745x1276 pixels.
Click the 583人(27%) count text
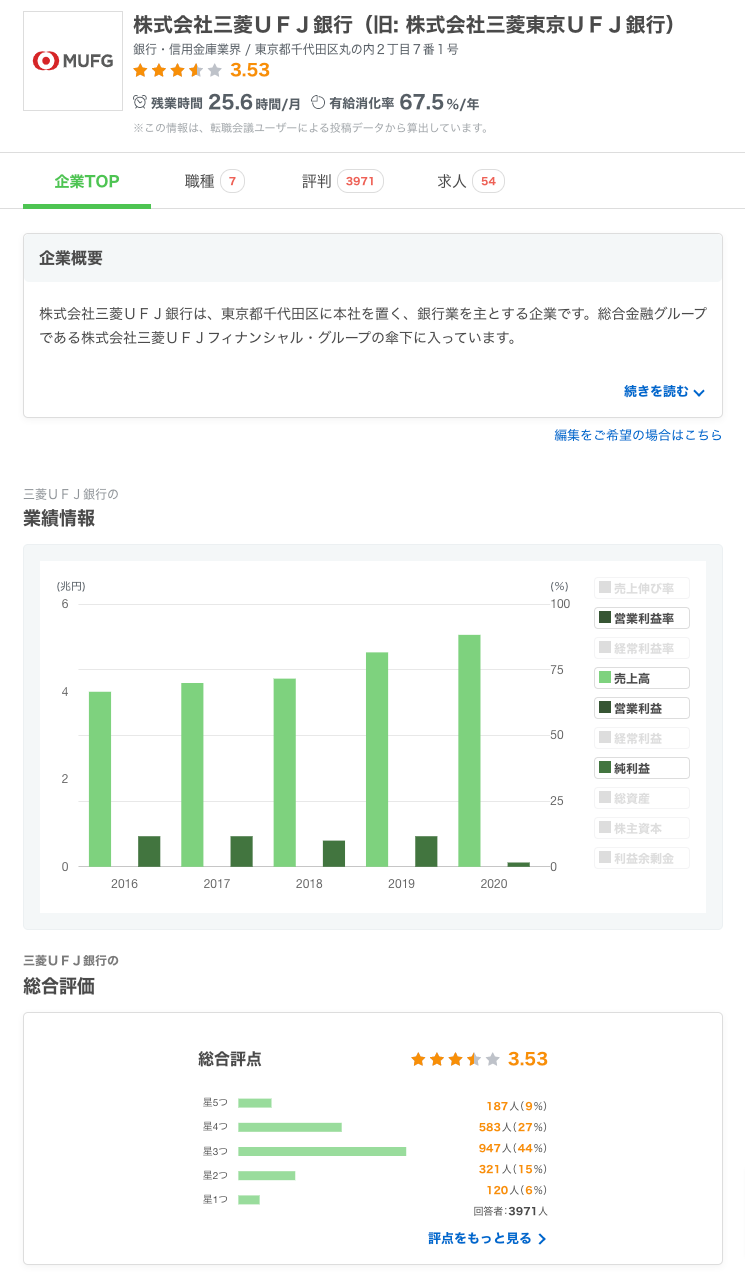[513, 1127]
